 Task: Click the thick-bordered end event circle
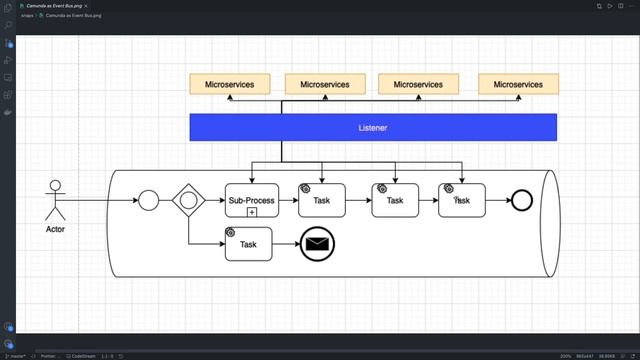522,200
